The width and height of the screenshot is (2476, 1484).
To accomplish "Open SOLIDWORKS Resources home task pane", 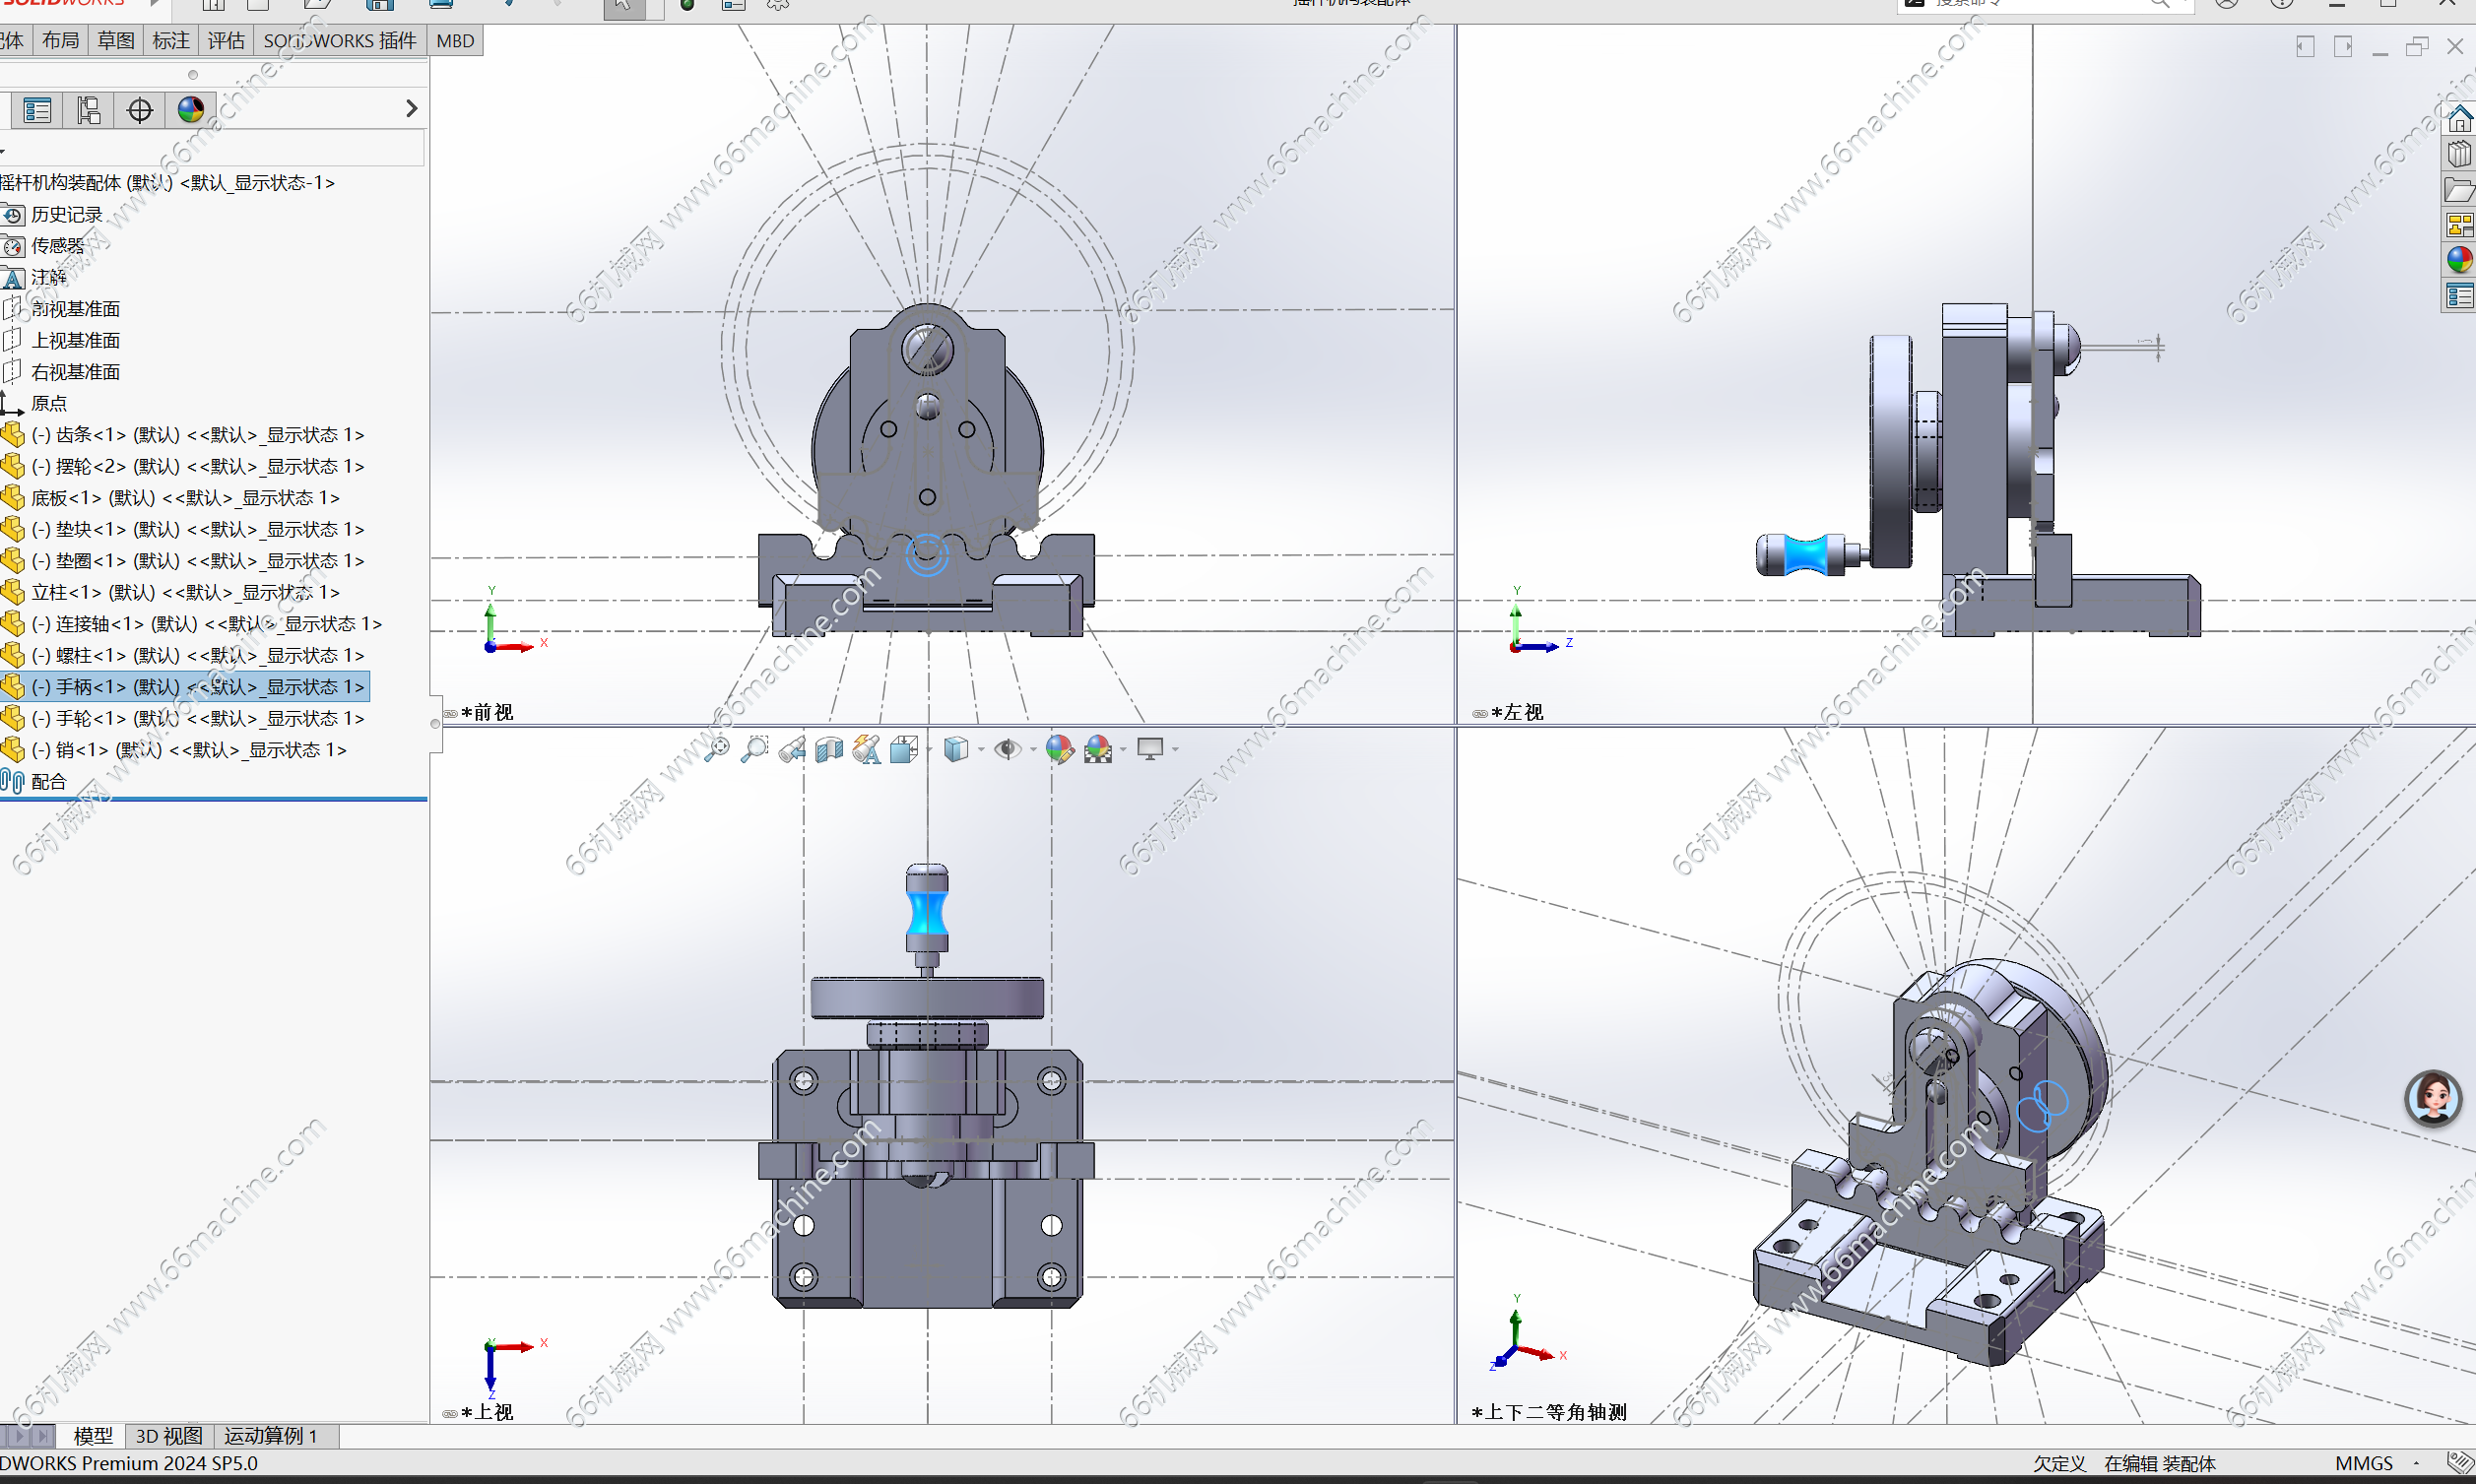I will click(2460, 120).
